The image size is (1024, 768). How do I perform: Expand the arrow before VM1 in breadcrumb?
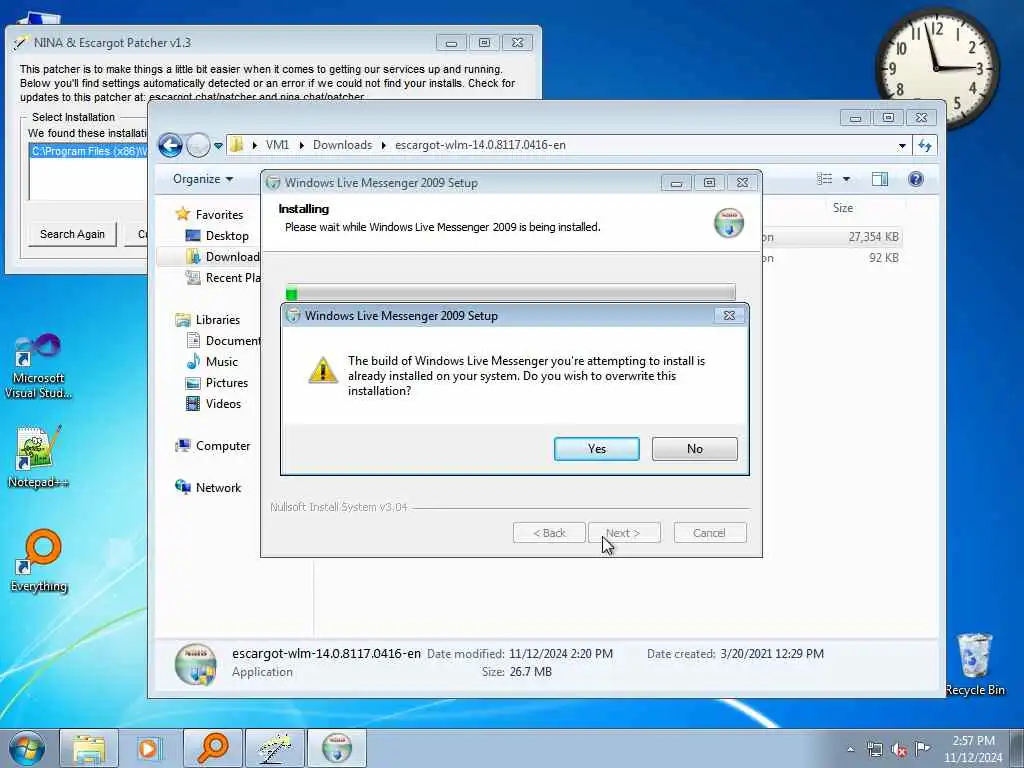click(255, 145)
